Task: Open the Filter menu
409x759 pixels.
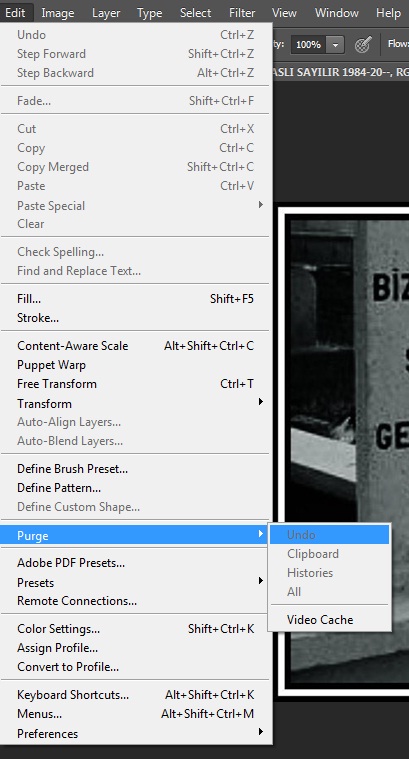Action: pyautogui.click(x=242, y=13)
